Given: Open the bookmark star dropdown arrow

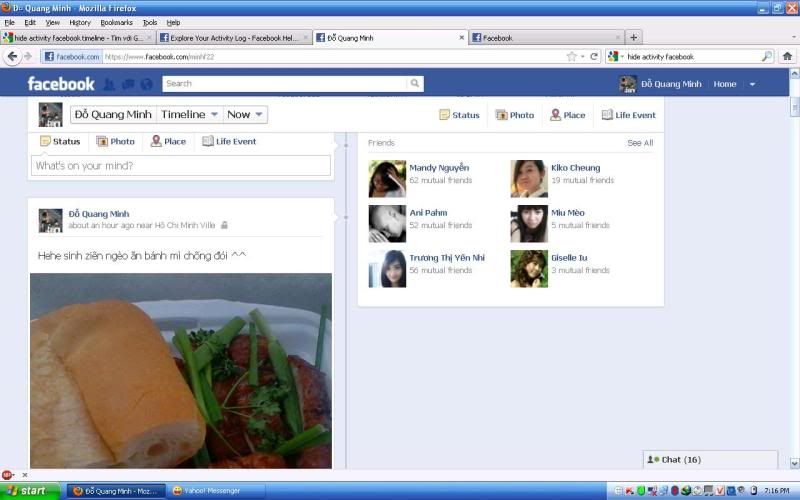Looking at the screenshot, I should click(x=583, y=56).
